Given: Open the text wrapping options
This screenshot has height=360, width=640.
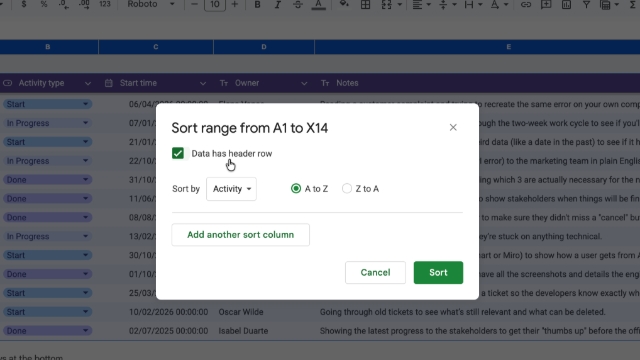Looking at the screenshot, I should coord(473,4).
